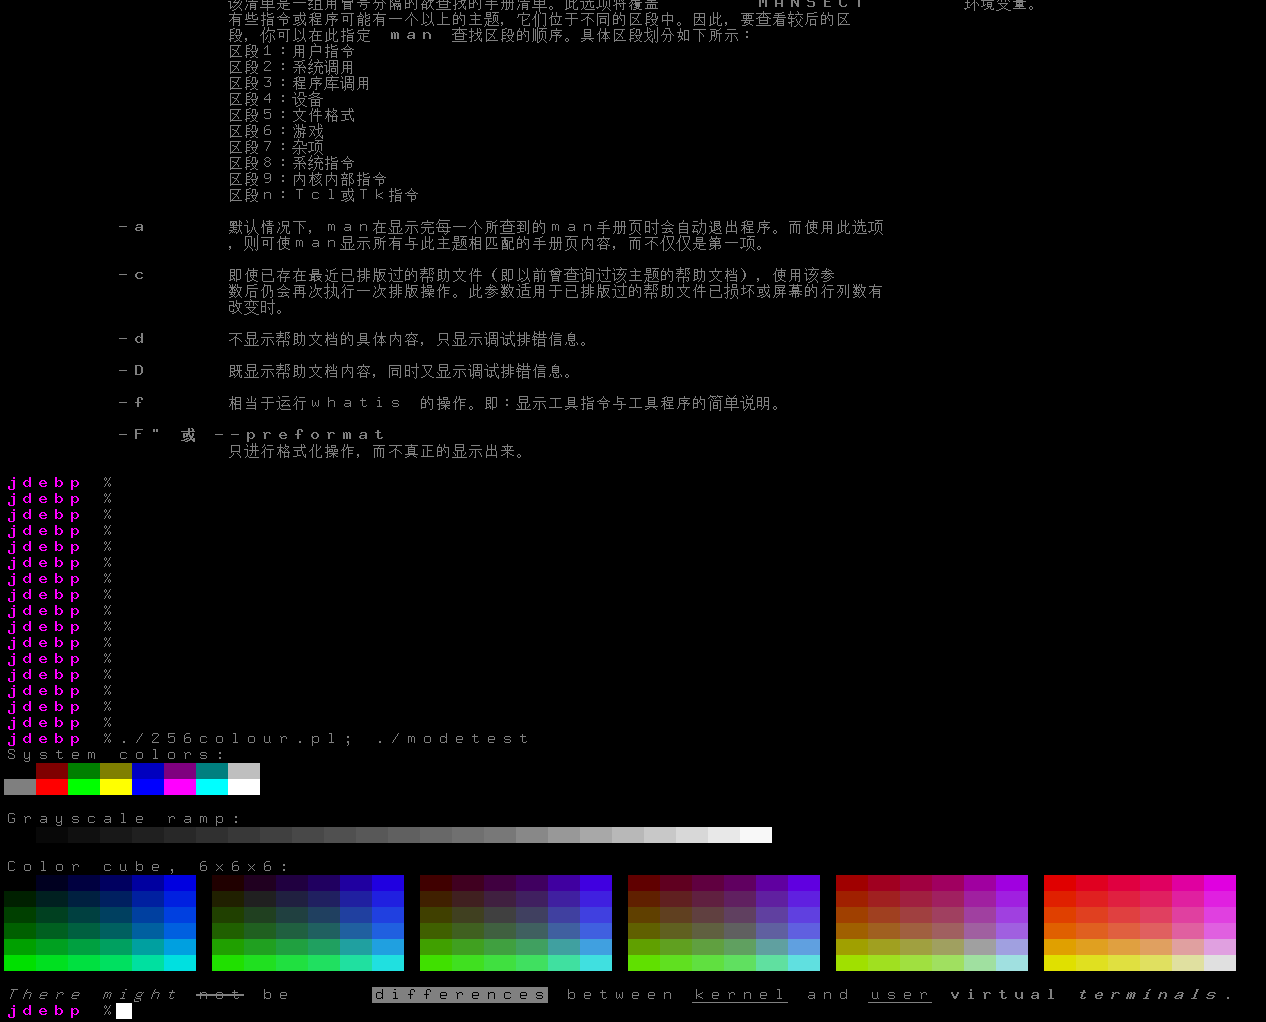Place cursor at the white block cursor

point(124,1011)
